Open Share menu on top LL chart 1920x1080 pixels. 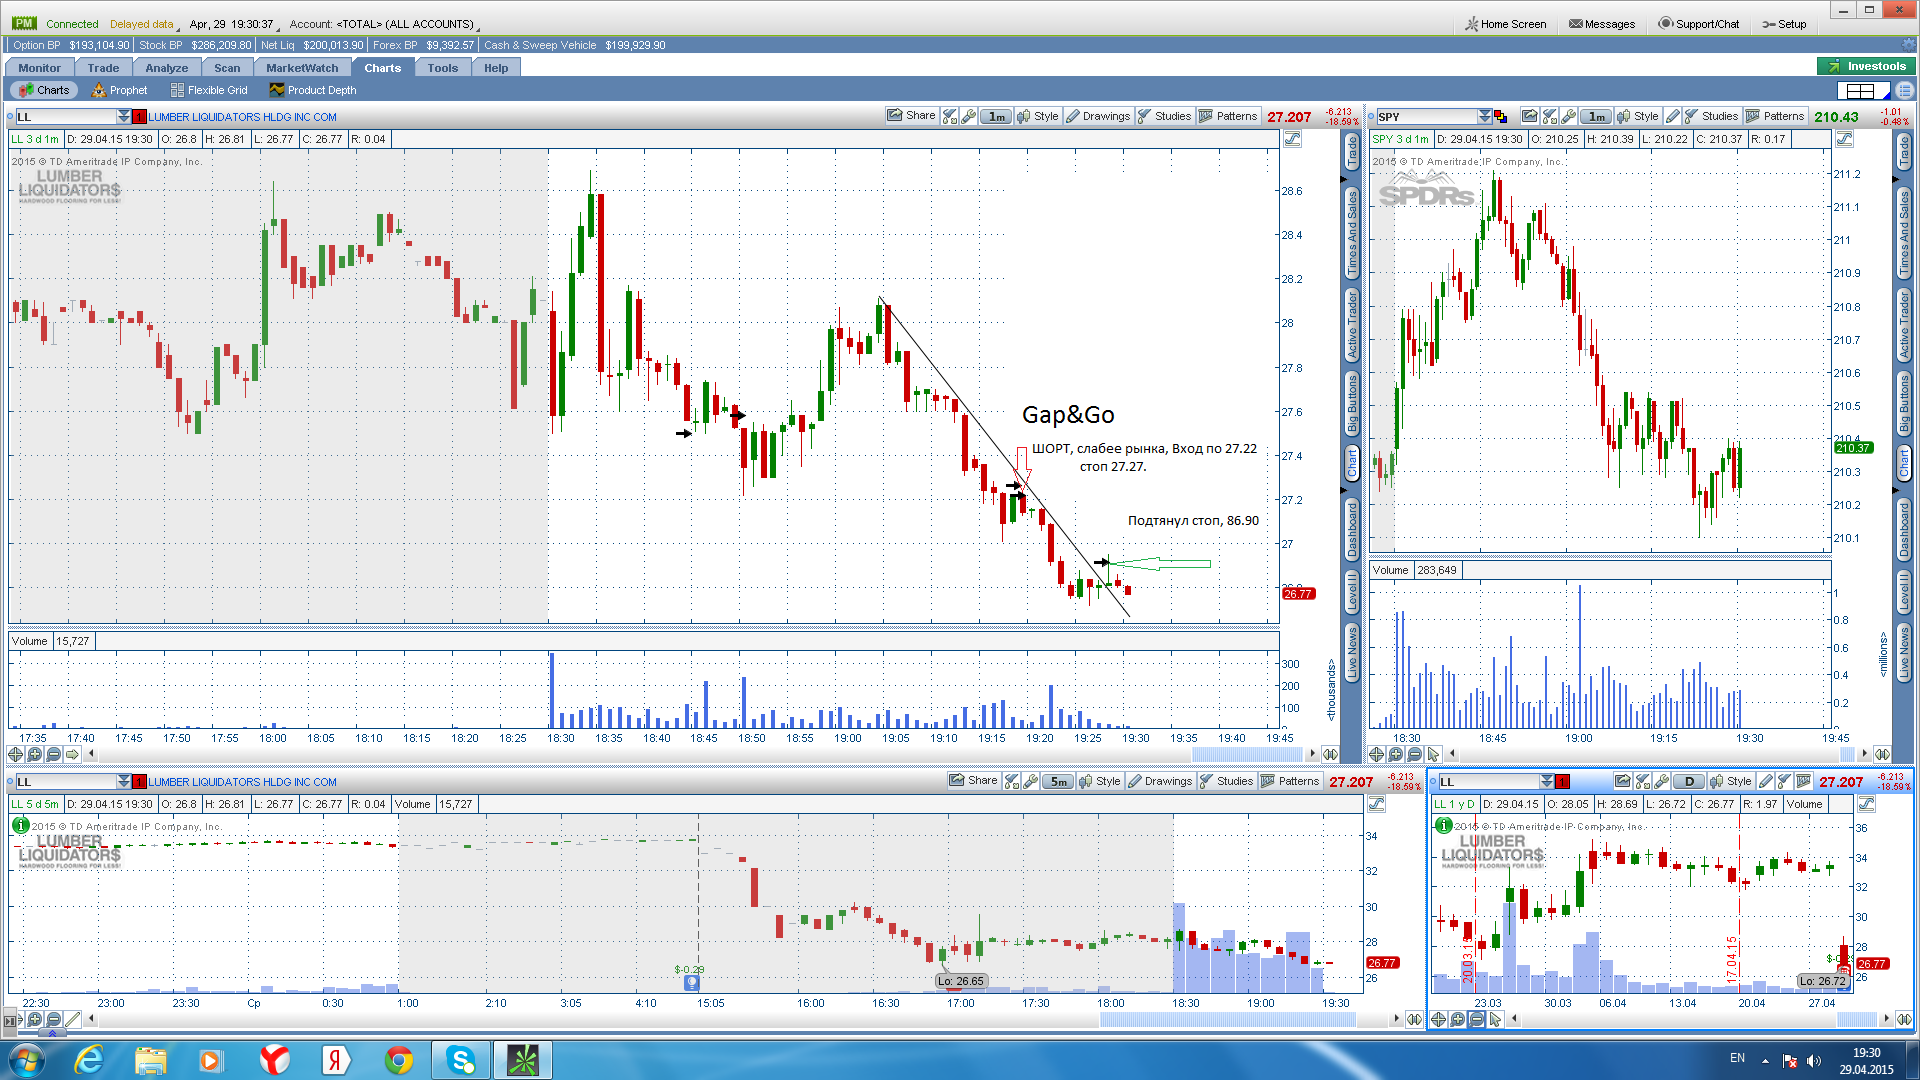coord(911,116)
